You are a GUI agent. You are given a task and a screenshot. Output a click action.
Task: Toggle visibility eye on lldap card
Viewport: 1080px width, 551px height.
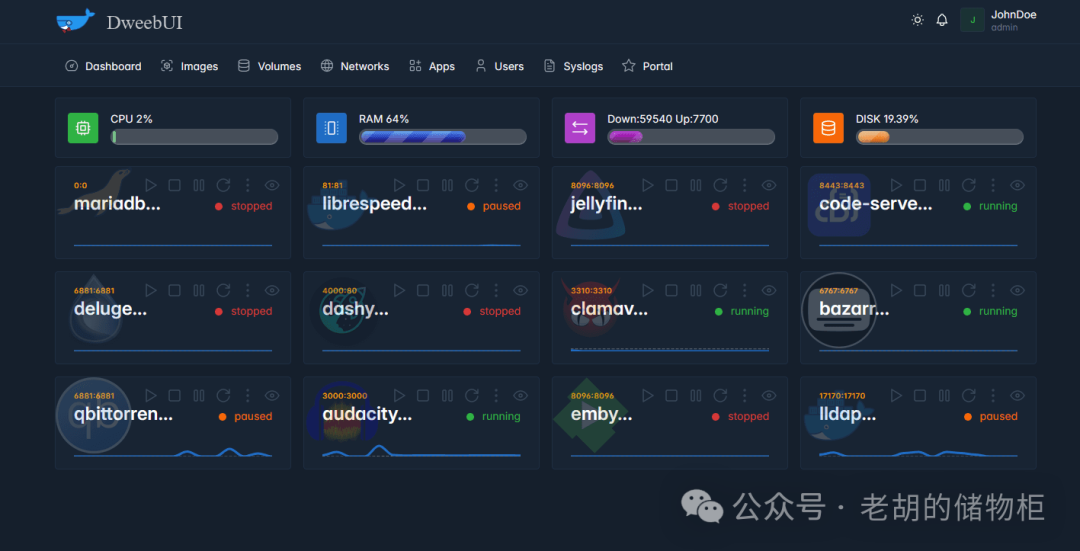point(1017,395)
